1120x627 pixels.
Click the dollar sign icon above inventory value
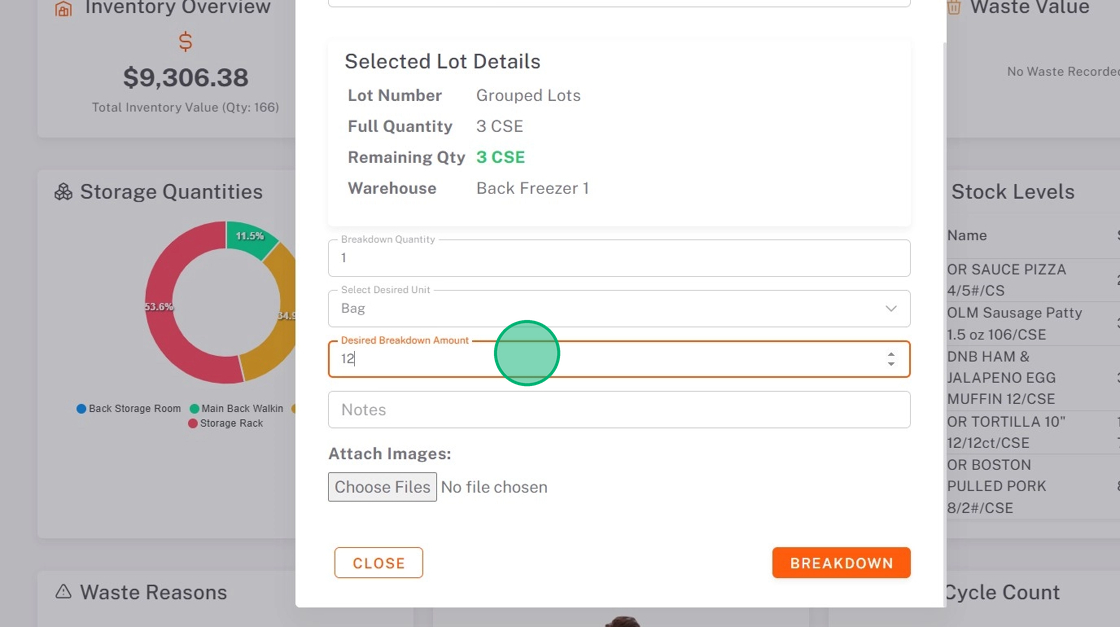(x=185, y=42)
